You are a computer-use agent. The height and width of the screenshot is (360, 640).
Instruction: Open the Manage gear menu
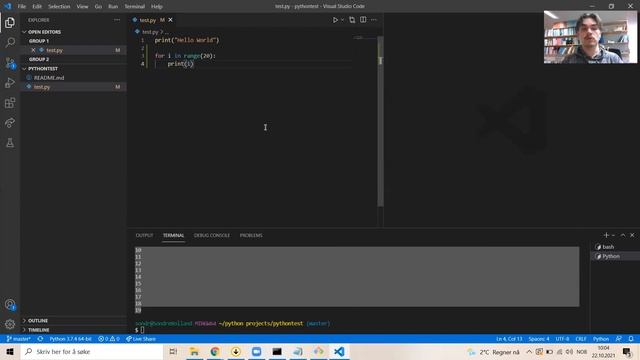pos(10,324)
